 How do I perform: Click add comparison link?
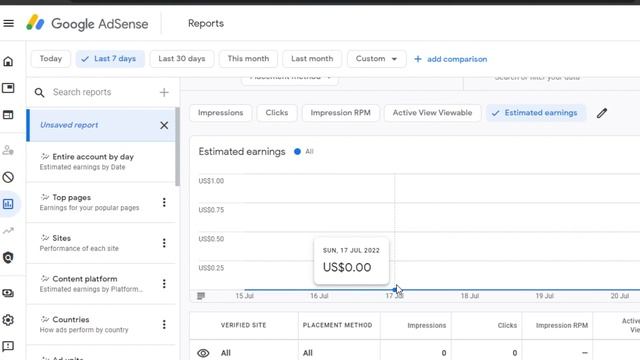(451, 59)
